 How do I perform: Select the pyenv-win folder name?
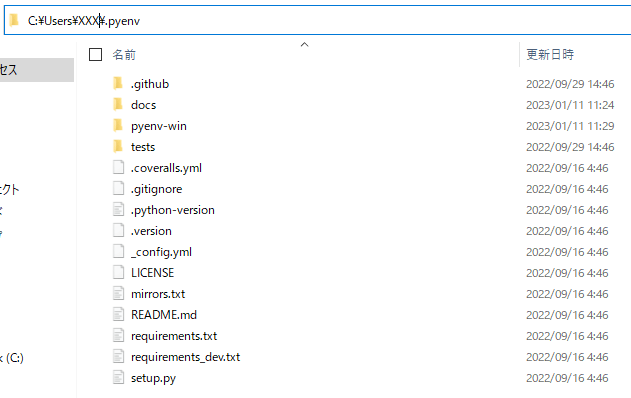coord(159,126)
